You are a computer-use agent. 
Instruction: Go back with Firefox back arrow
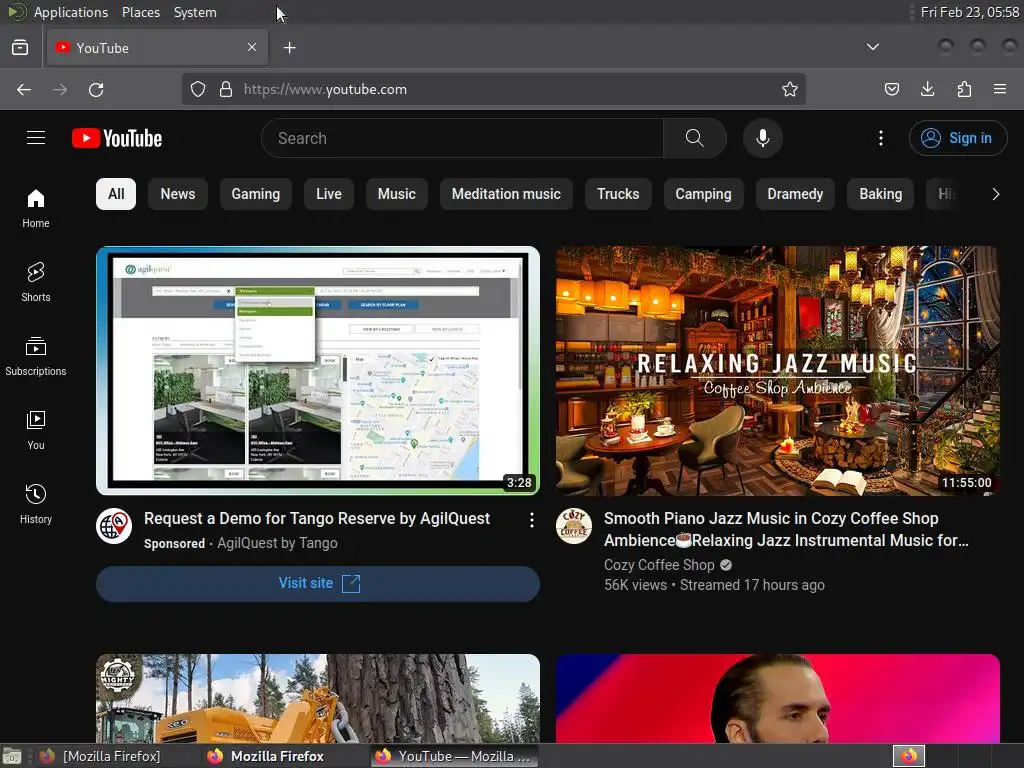(x=24, y=89)
